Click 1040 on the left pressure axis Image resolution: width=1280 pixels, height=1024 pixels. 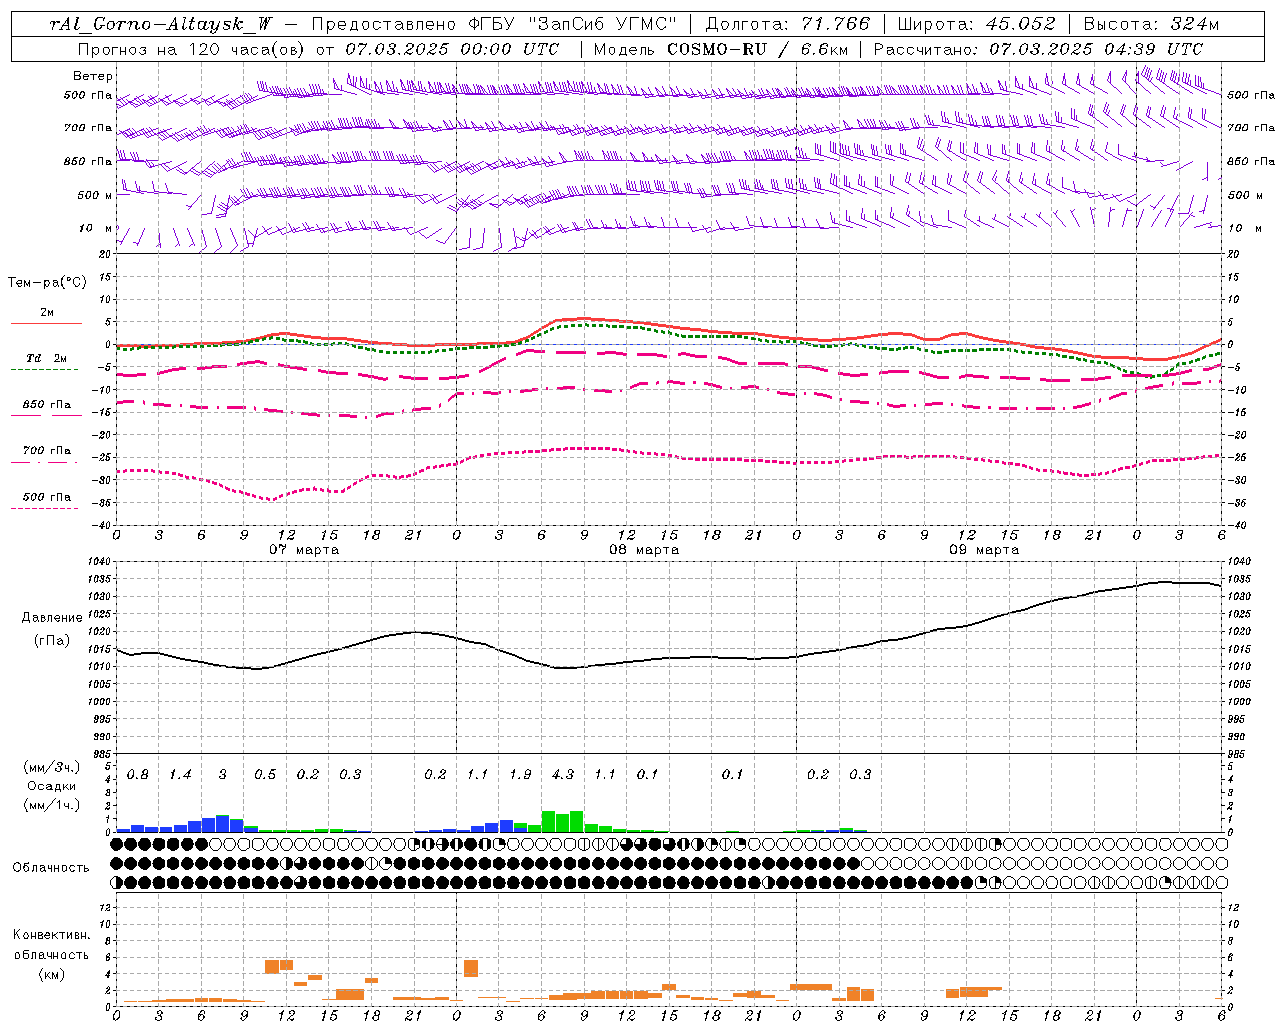pos(102,562)
